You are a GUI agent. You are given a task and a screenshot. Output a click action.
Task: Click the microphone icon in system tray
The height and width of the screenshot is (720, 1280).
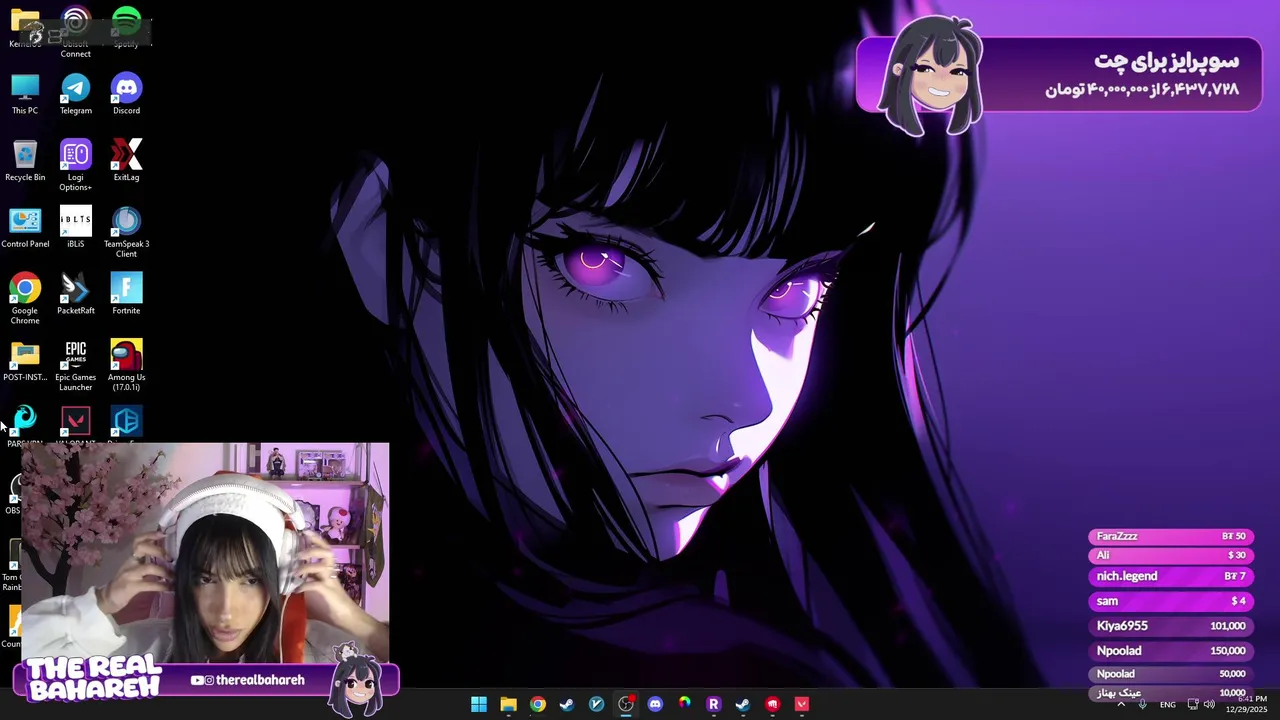click(x=1143, y=704)
